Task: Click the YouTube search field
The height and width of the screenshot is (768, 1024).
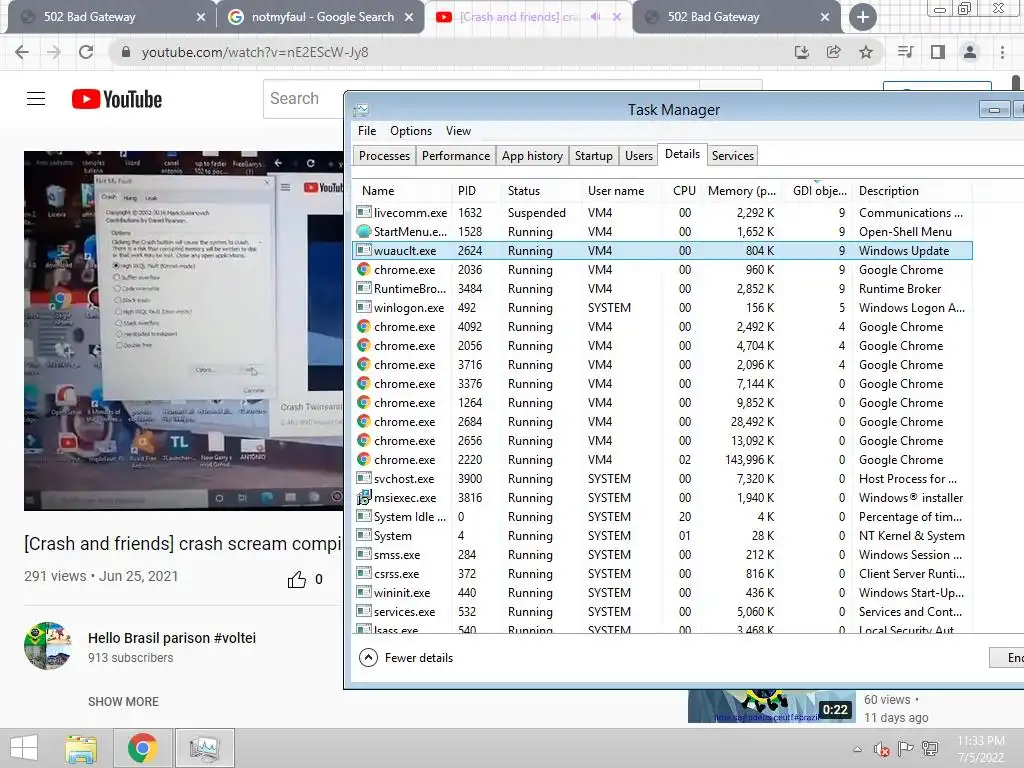Action: click(x=303, y=99)
